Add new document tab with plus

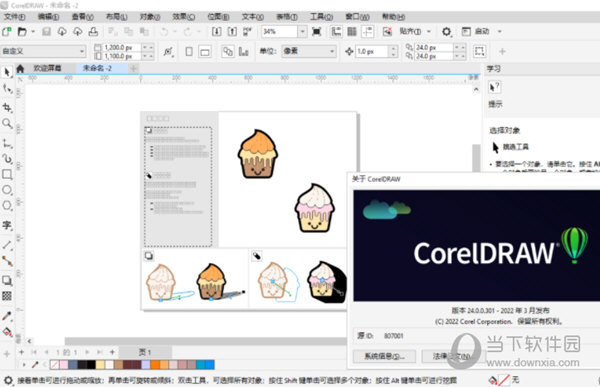(133, 69)
